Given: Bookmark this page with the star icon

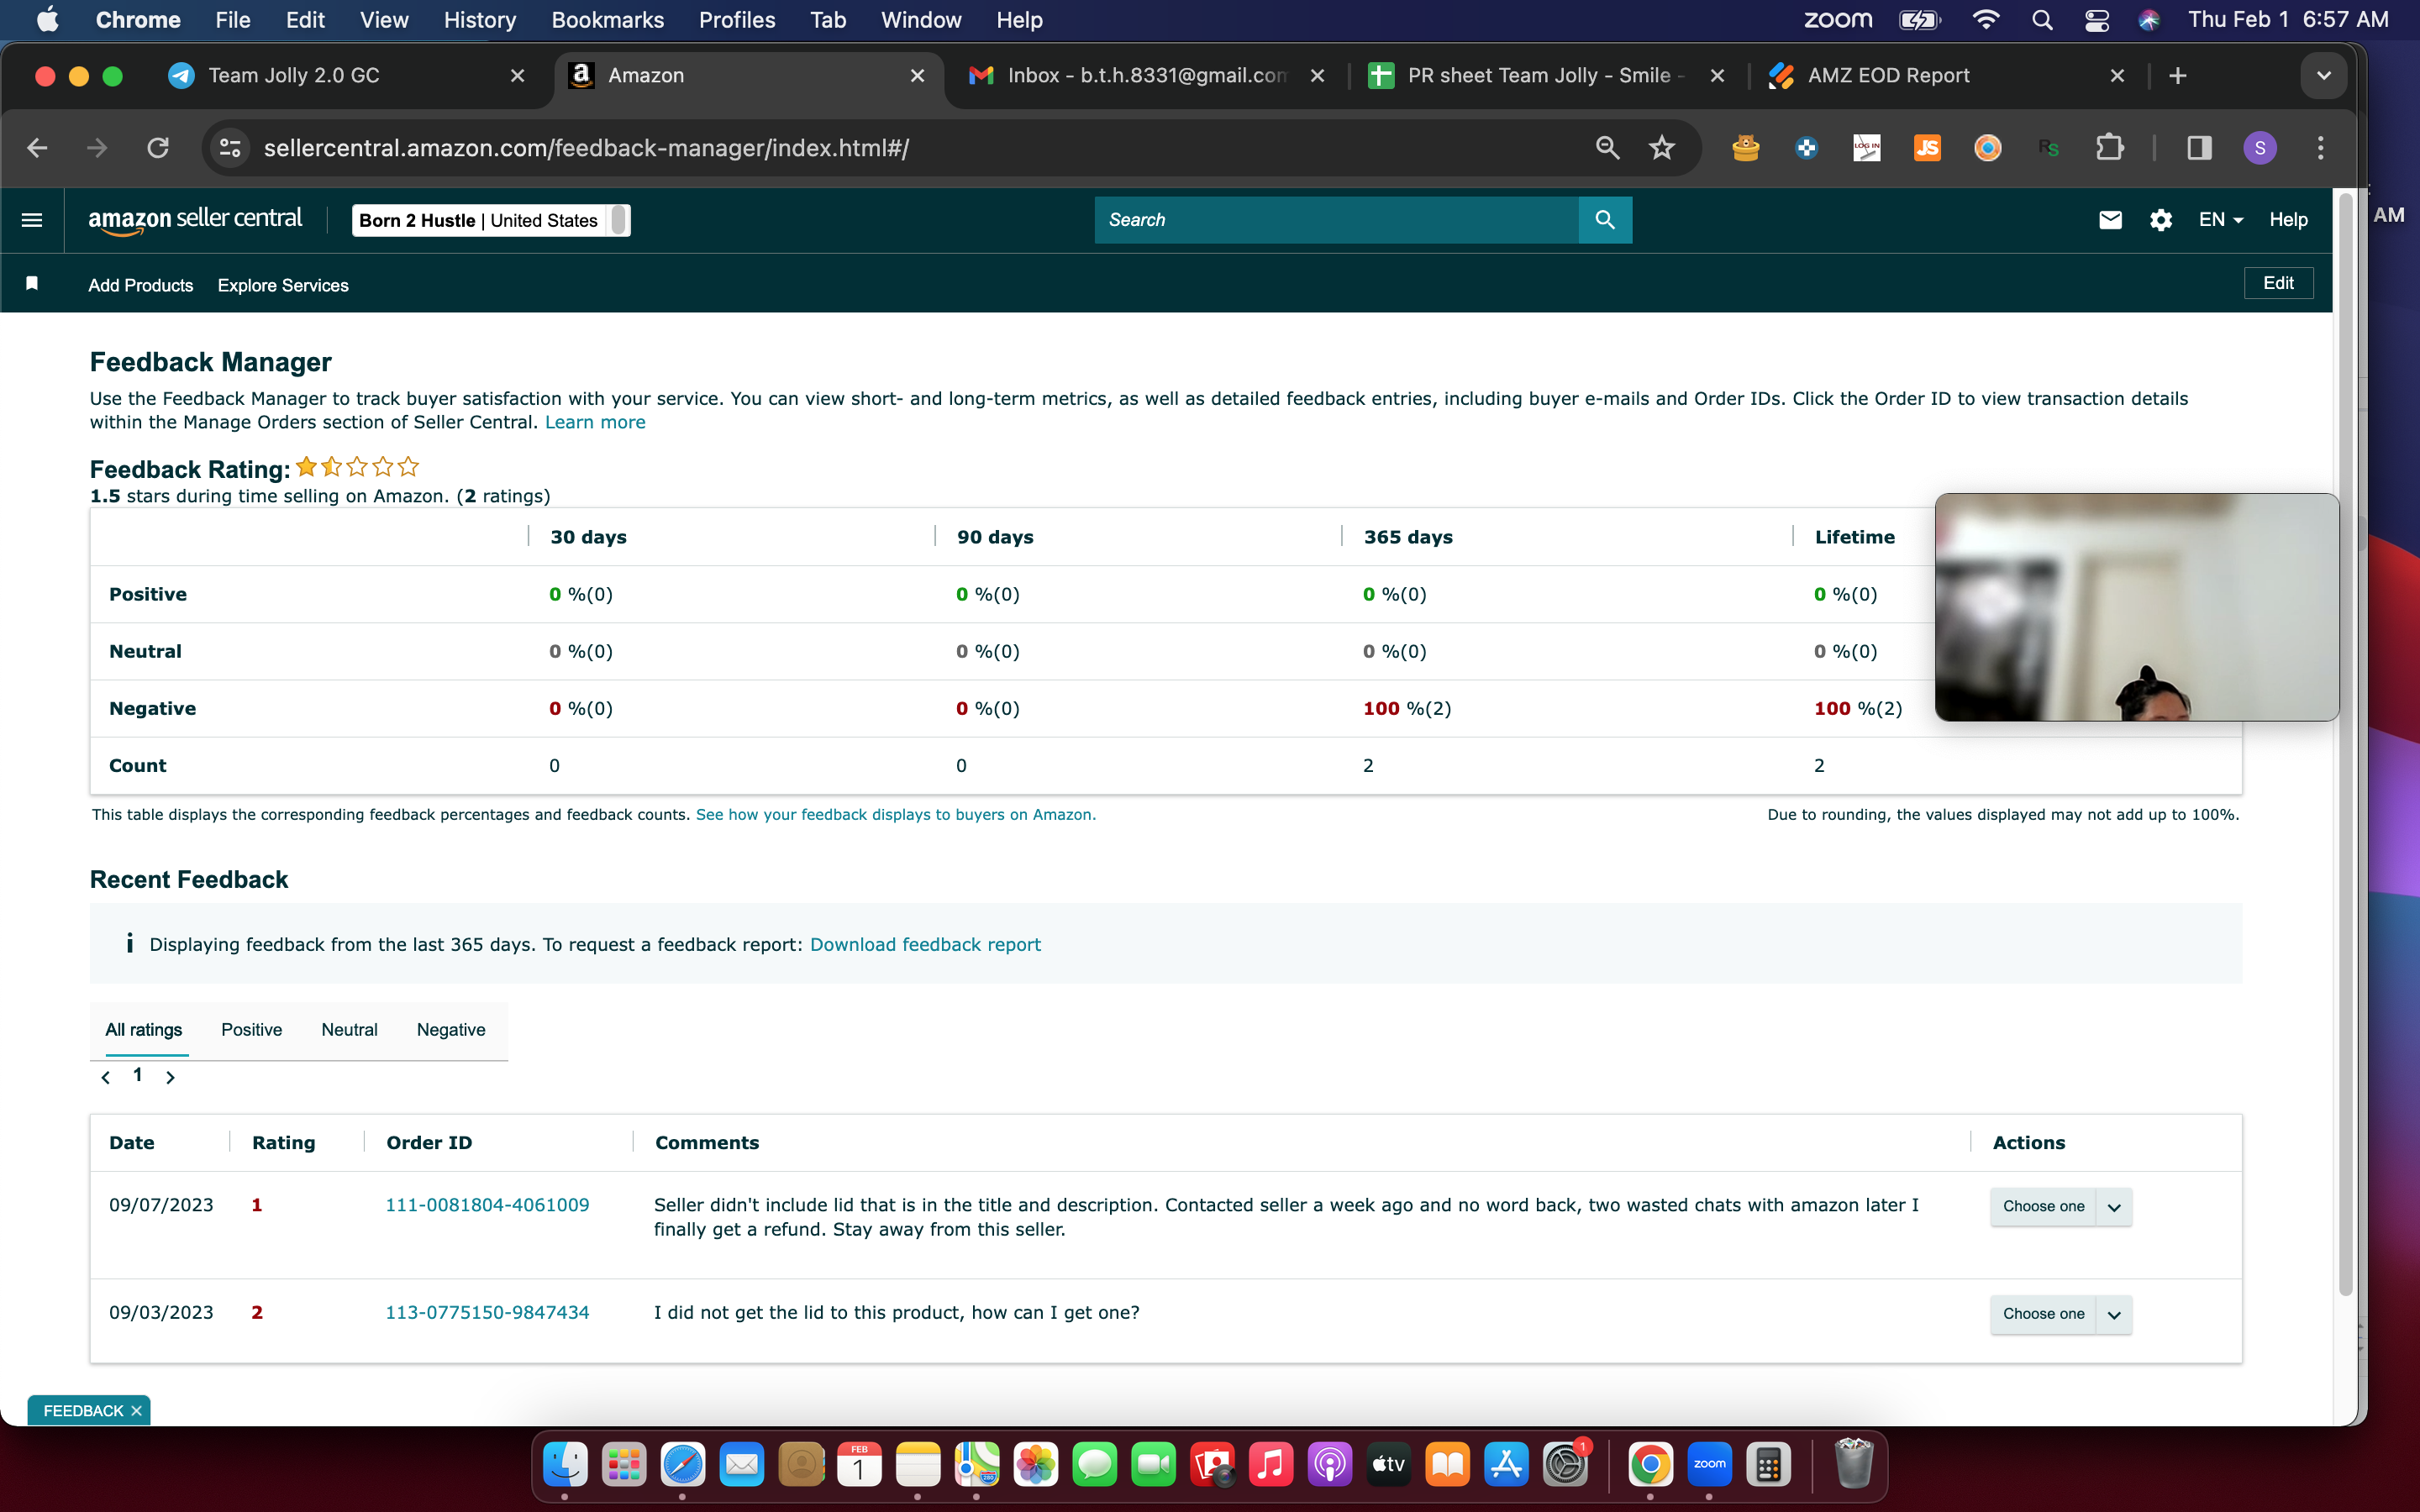Looking at the screenshot, I should point(1662,148).
